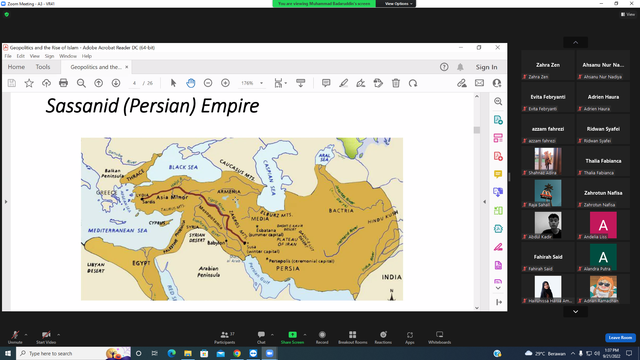Screen dimensions: 640x360
Task: Open Zoom Reactions menu
Action: coord(383,338)
